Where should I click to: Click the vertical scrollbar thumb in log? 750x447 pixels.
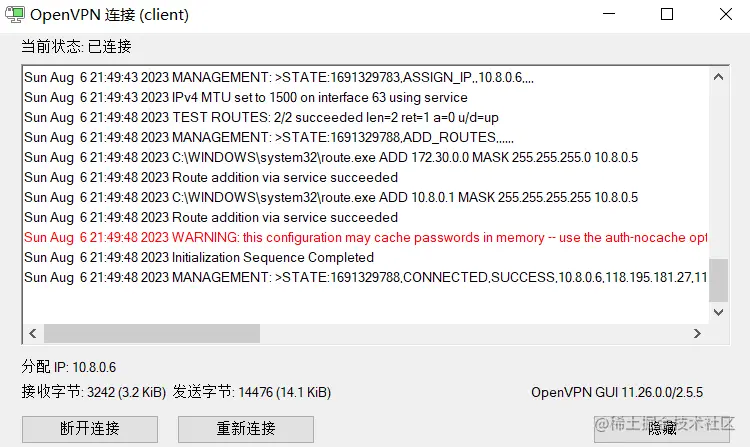tap(718, 280)
